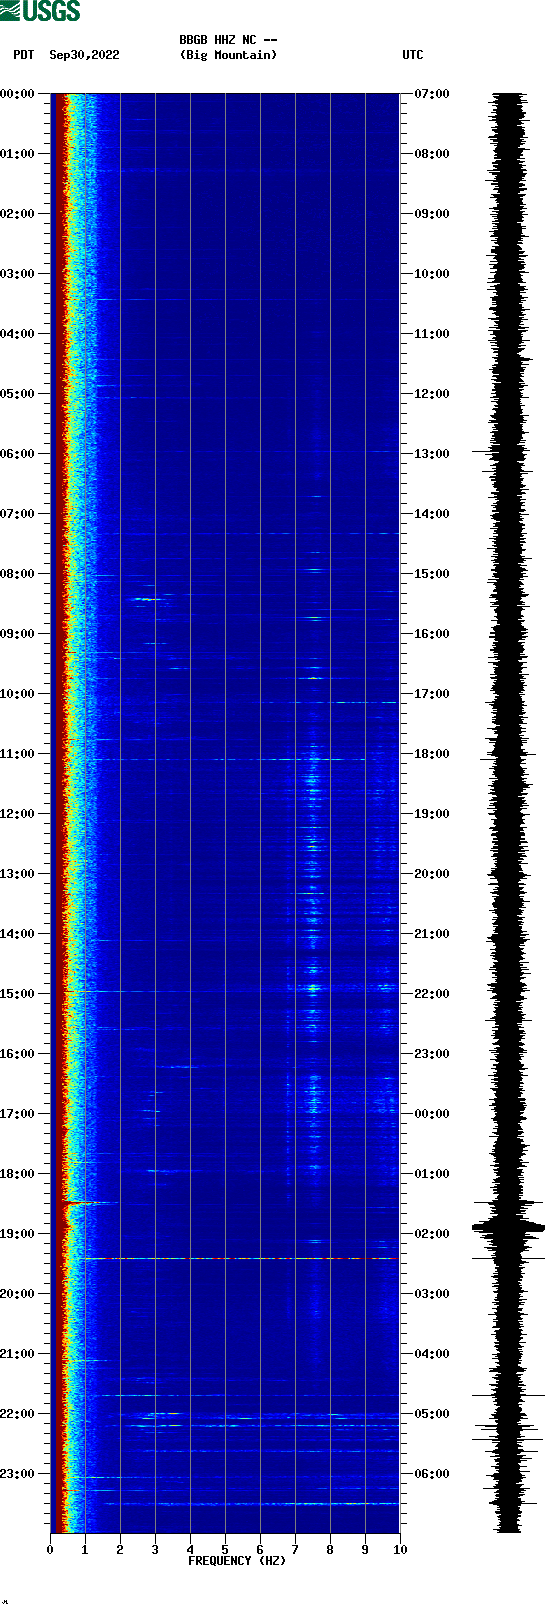
Task: Click the 07:00 UTC time label
Action: point(432,94)
